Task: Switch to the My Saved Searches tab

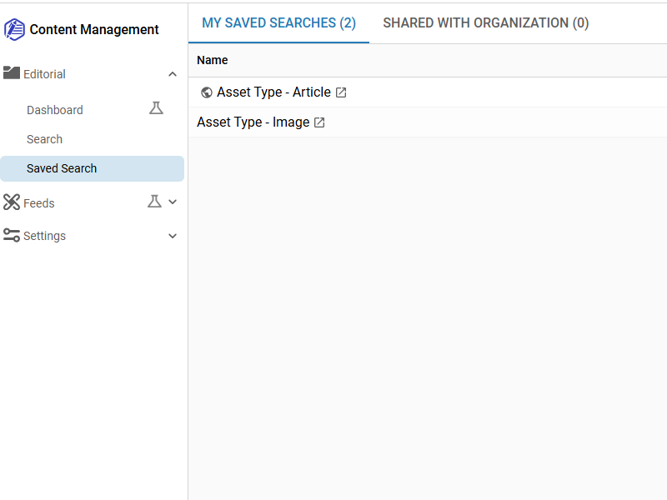Action: [x=278, y=23]
